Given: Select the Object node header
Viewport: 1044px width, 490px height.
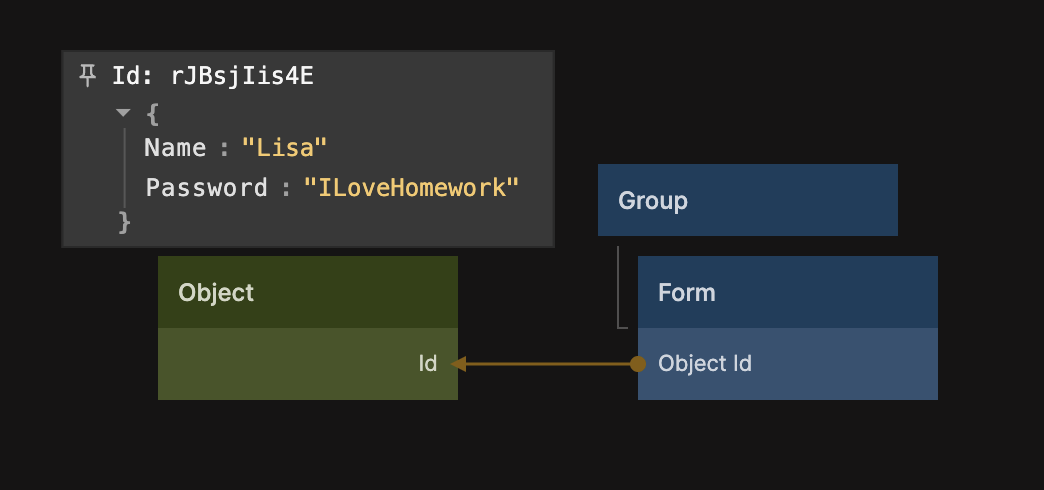Looking at the screenshot, I should pyautogui.click(x=307, y=292).
